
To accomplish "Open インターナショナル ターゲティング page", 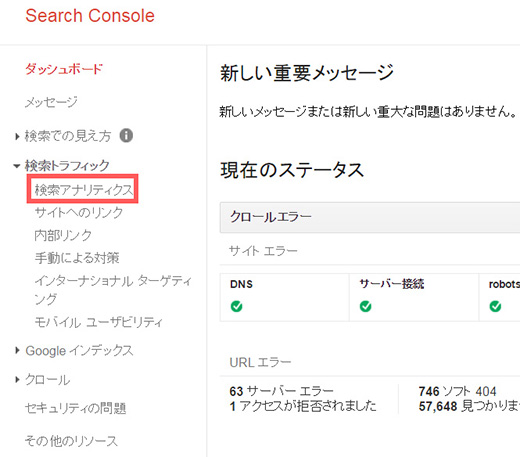I will (113, 290).
